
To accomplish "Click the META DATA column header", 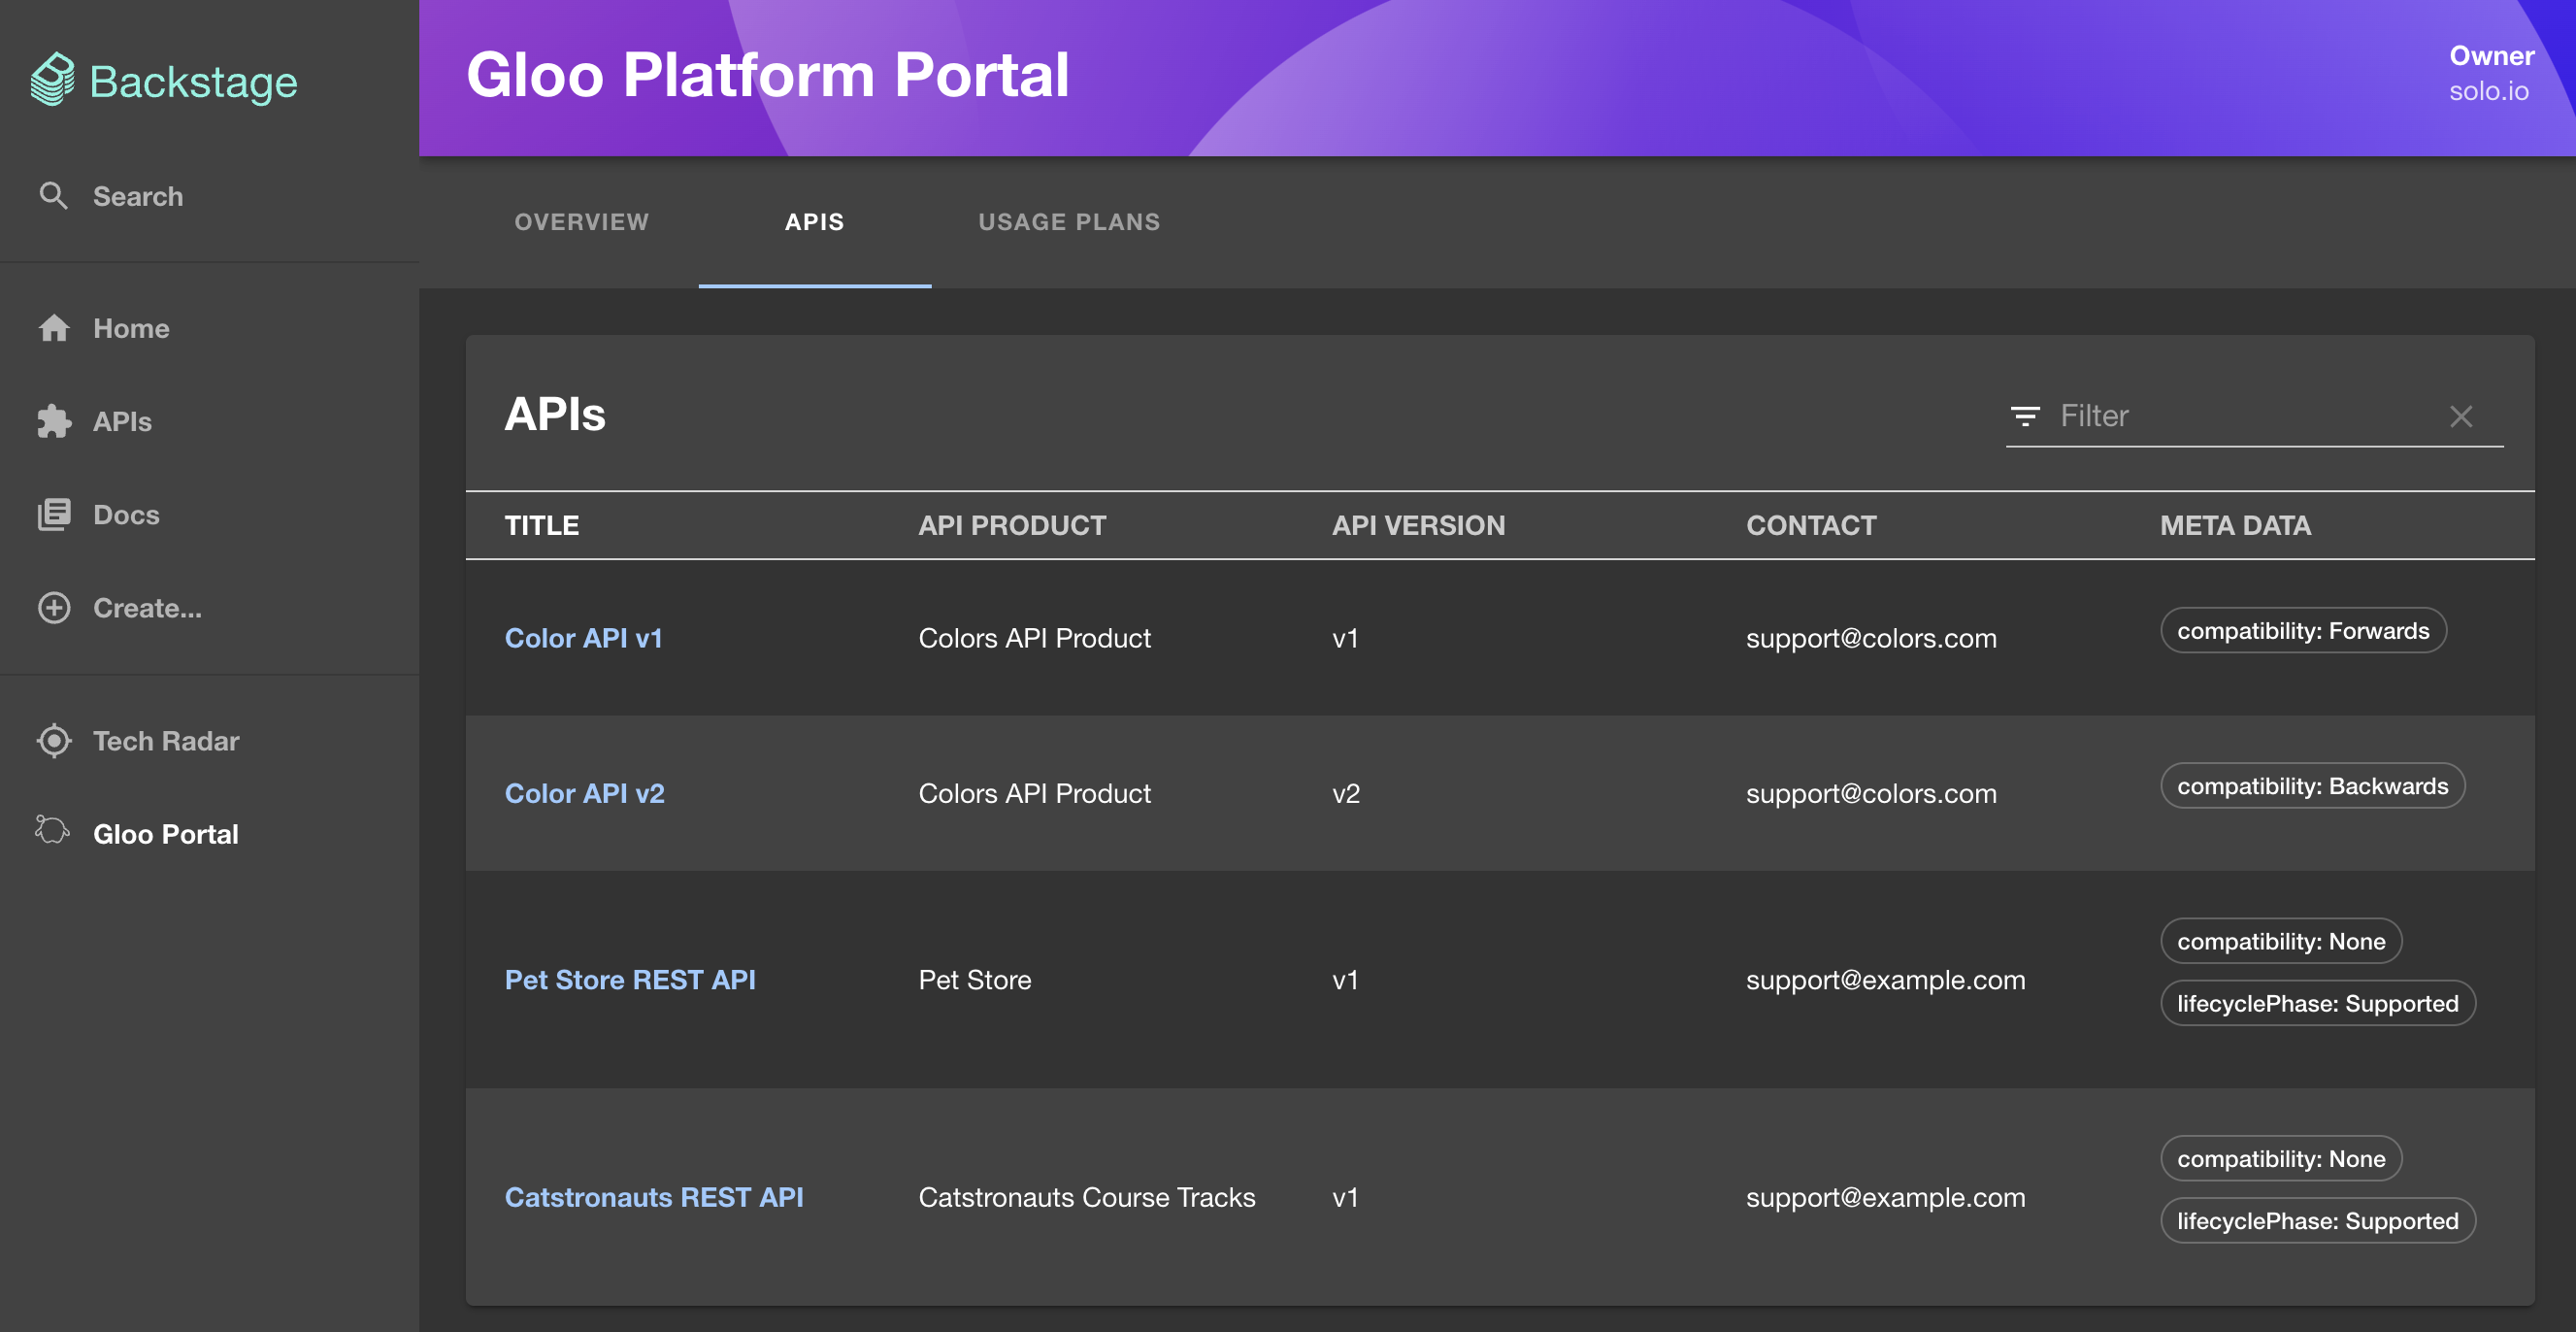I will (x=2235, y=525).
